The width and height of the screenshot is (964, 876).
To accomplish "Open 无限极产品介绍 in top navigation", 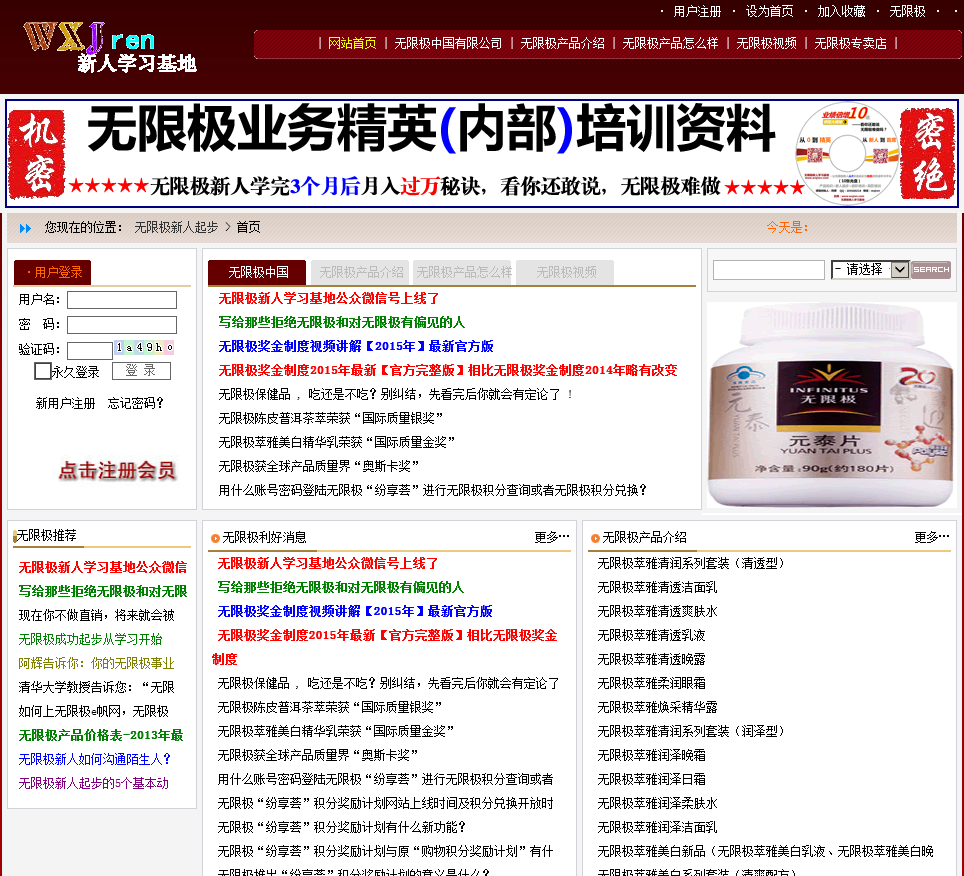I will [x=562, y=43].
